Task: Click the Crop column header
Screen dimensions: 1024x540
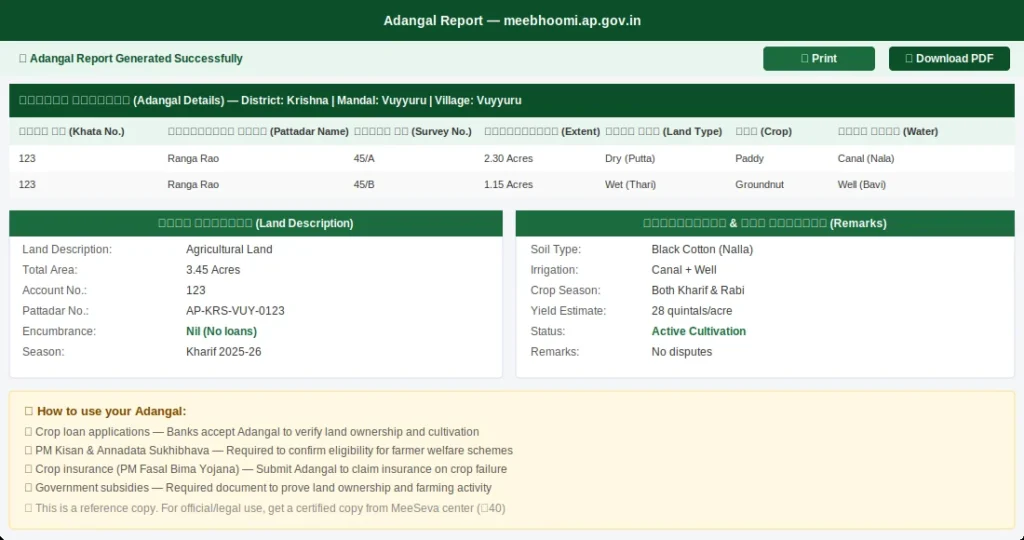Action: point(763,131)
